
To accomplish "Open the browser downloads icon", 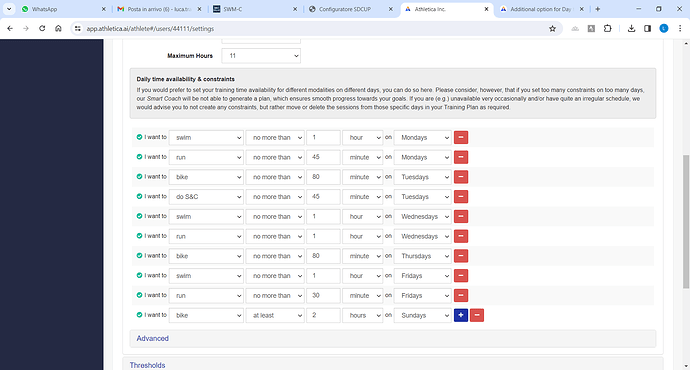I will pos(631,29).
